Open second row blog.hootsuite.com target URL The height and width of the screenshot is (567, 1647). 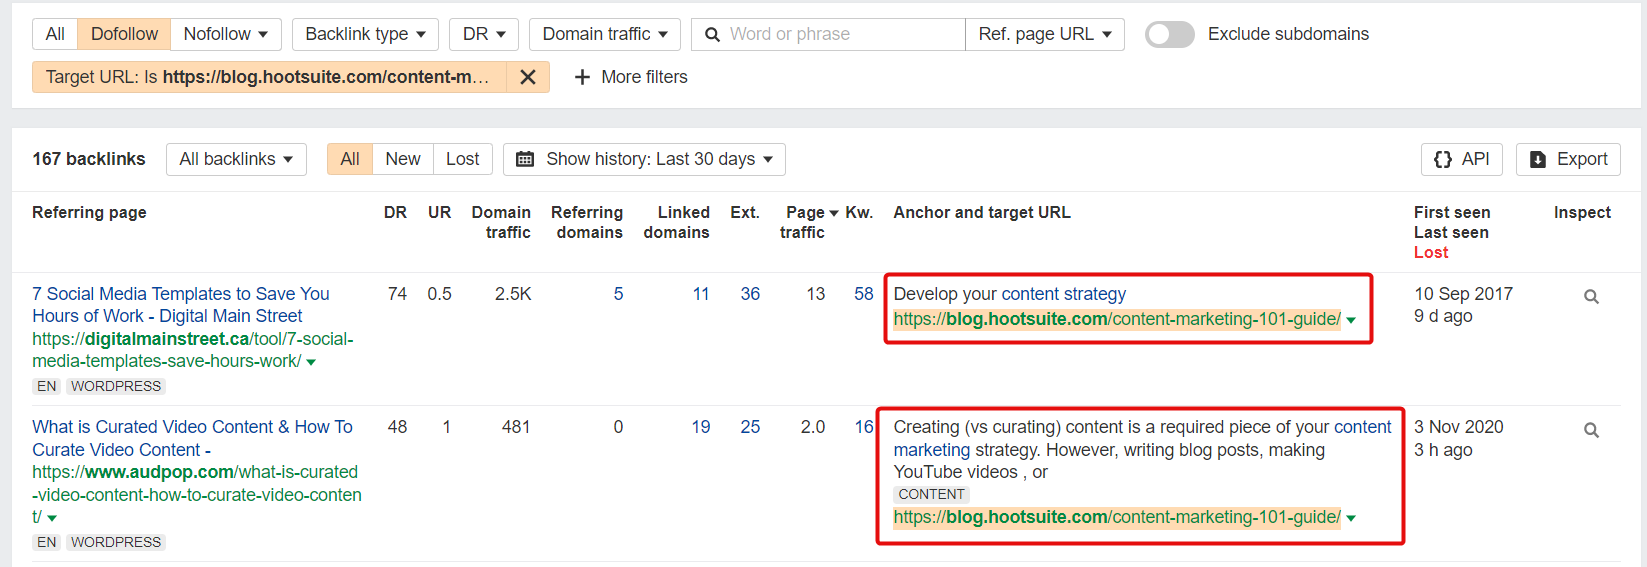coord(1117,517)
